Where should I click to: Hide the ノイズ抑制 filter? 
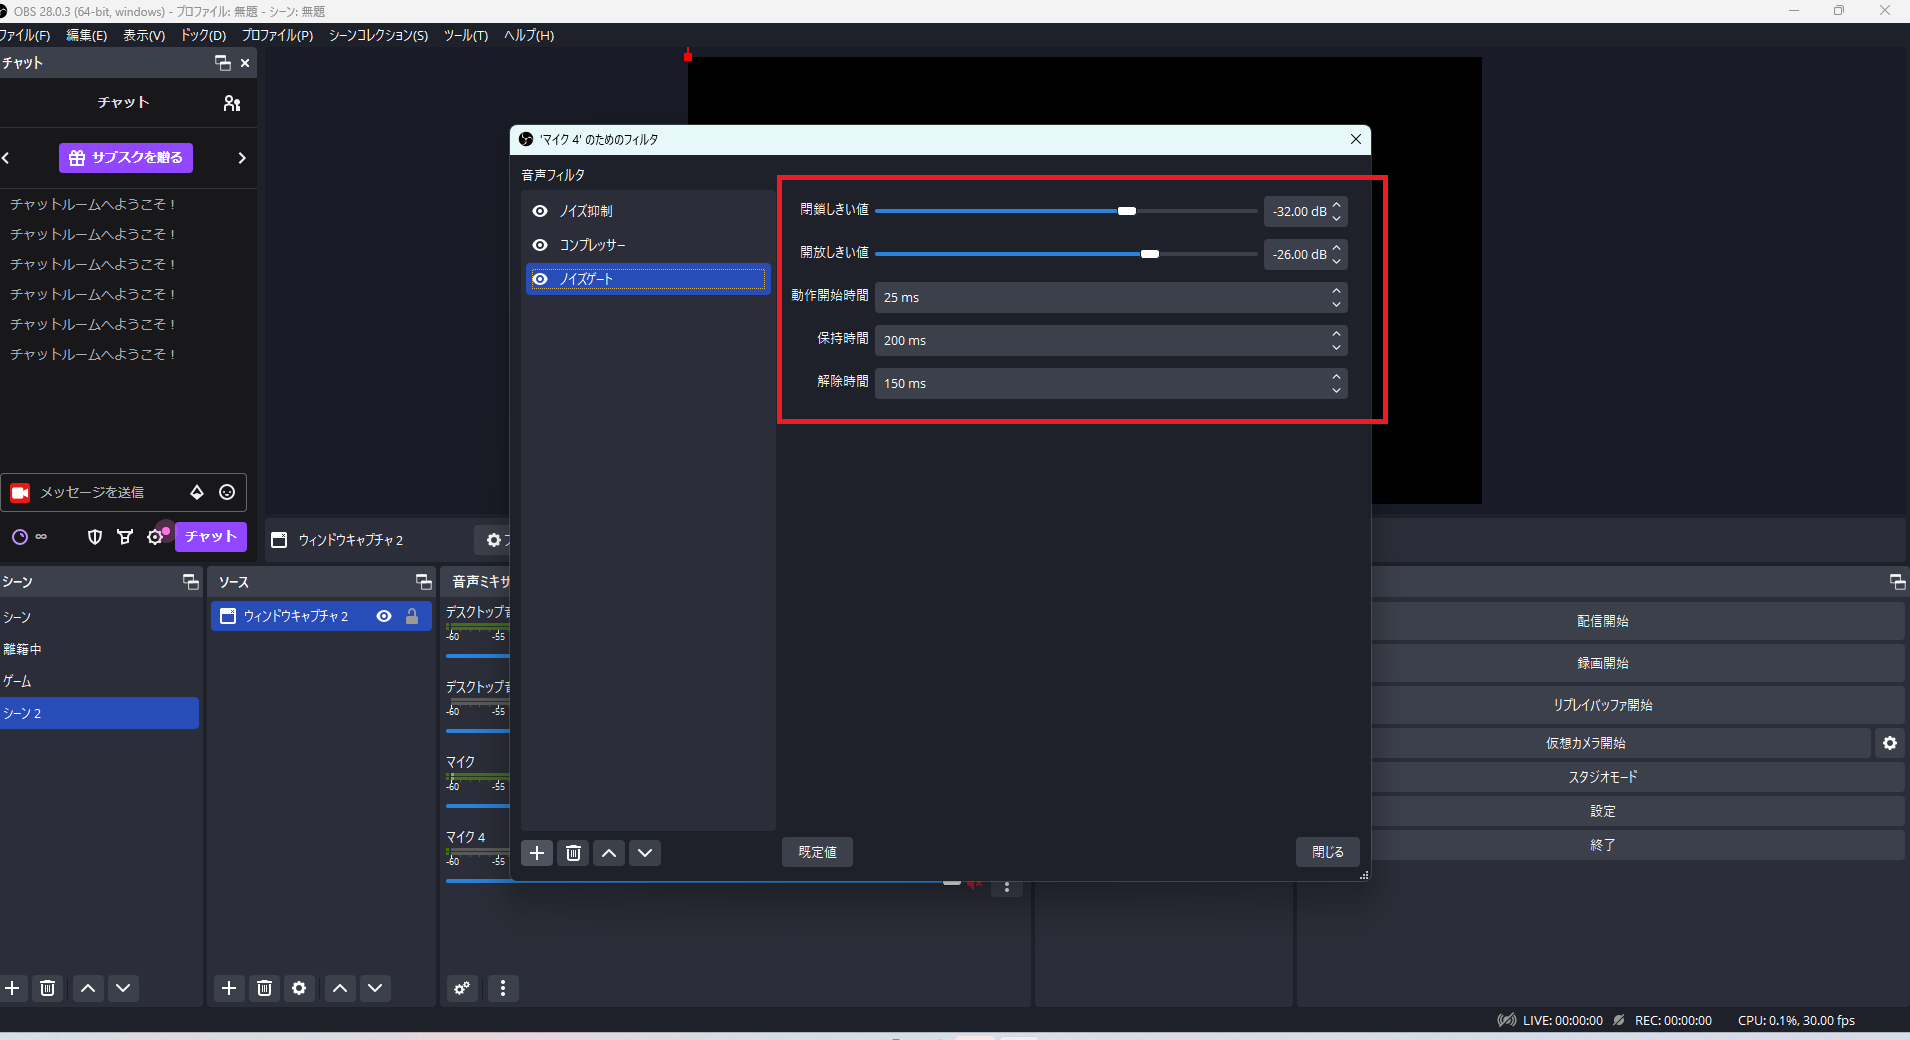541,211
